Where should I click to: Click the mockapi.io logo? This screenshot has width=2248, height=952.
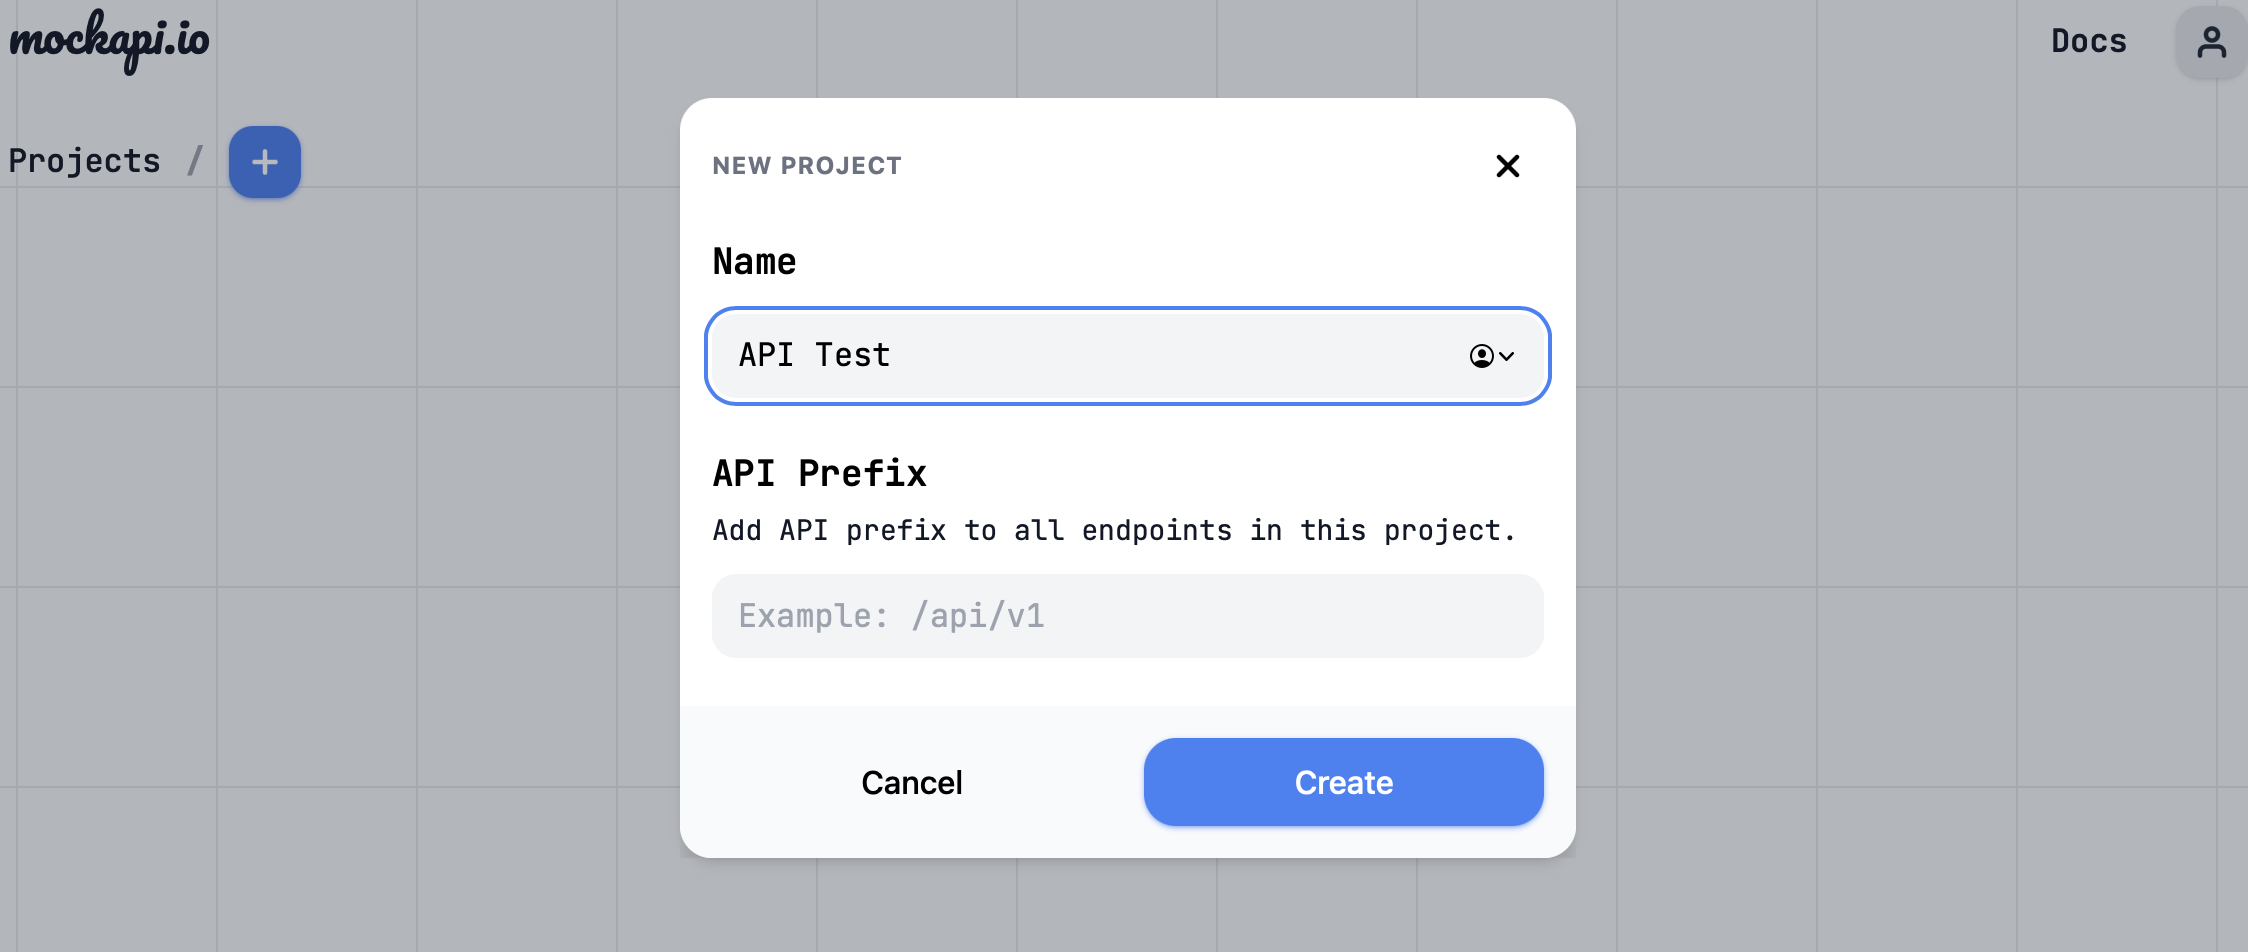tap(109, 41)
